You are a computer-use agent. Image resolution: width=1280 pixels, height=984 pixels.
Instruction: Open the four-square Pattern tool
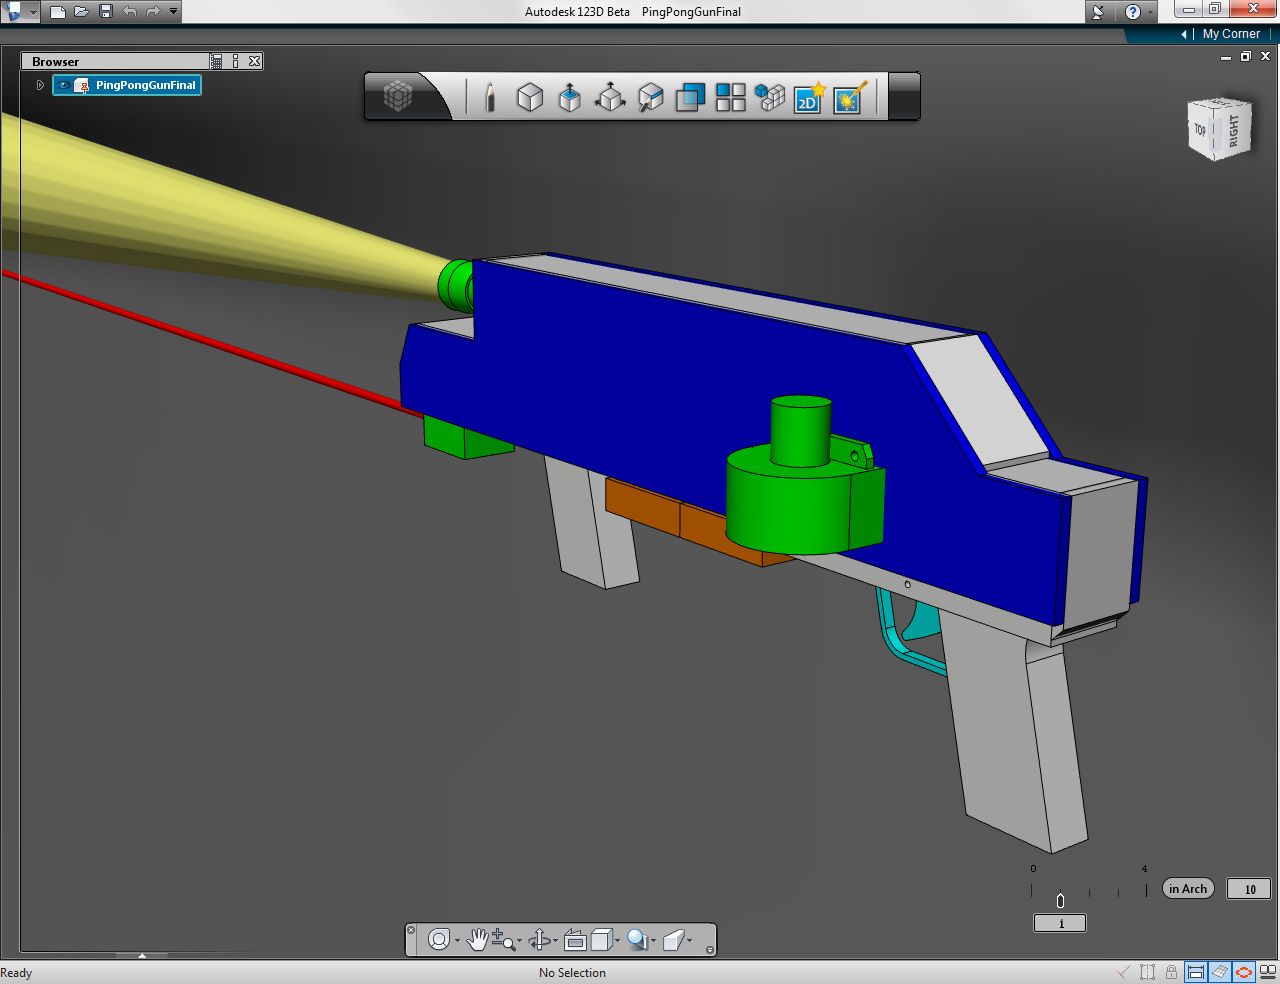click(x=731, y=97)
